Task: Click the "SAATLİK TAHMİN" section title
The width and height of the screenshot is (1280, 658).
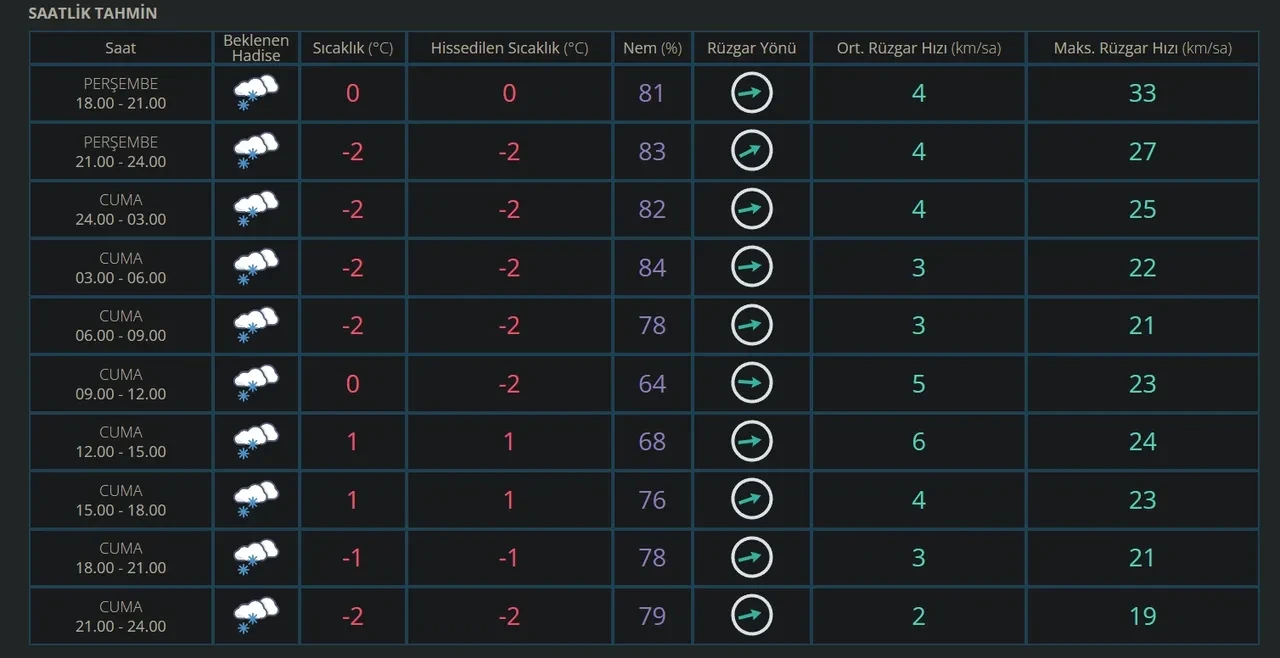Action: pyautogui.click(x=92, y=14)
